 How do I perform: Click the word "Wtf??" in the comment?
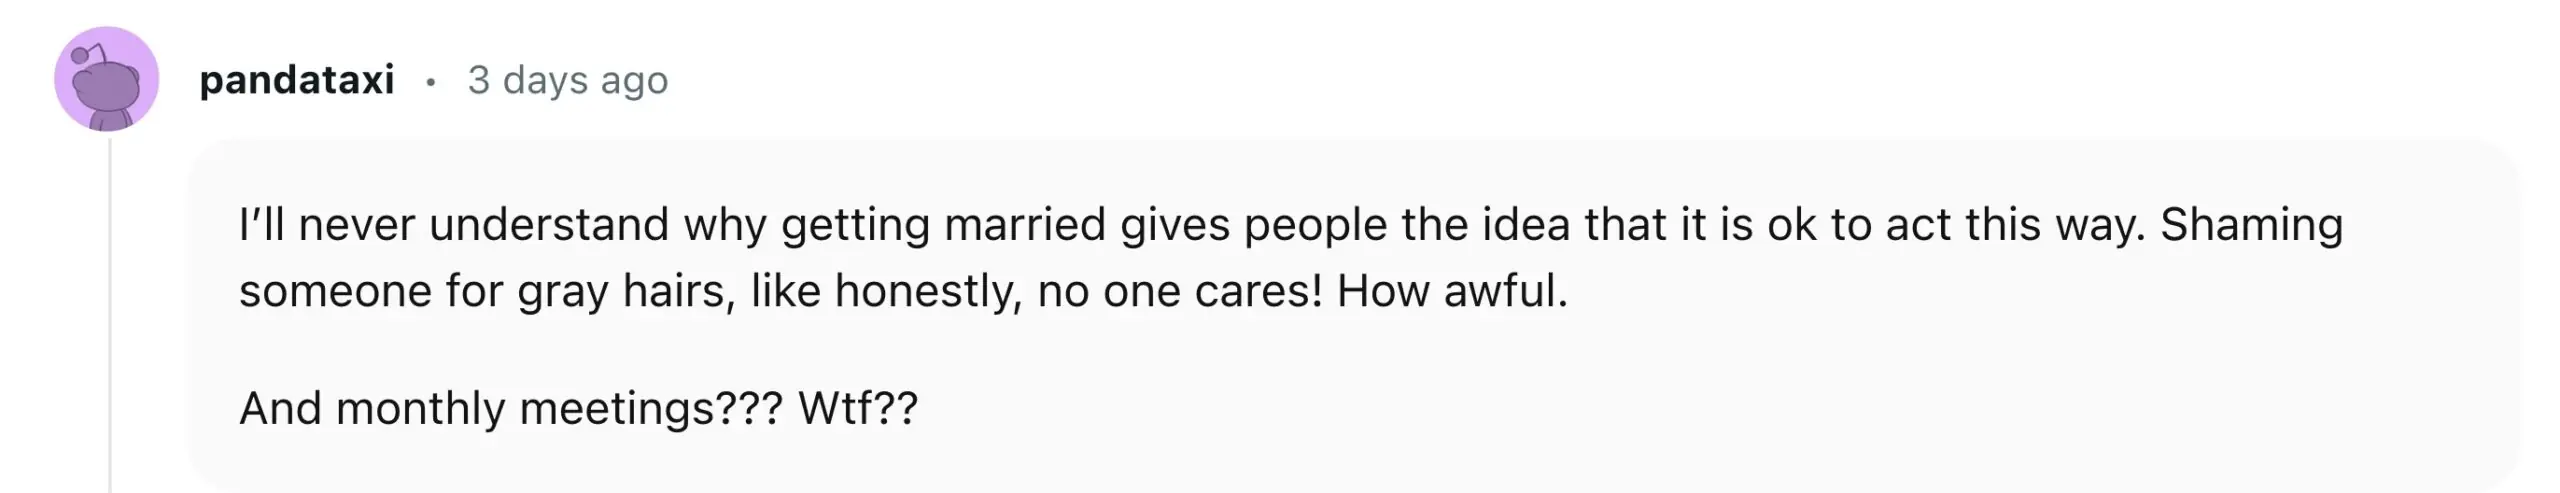[x=857, y=408]
